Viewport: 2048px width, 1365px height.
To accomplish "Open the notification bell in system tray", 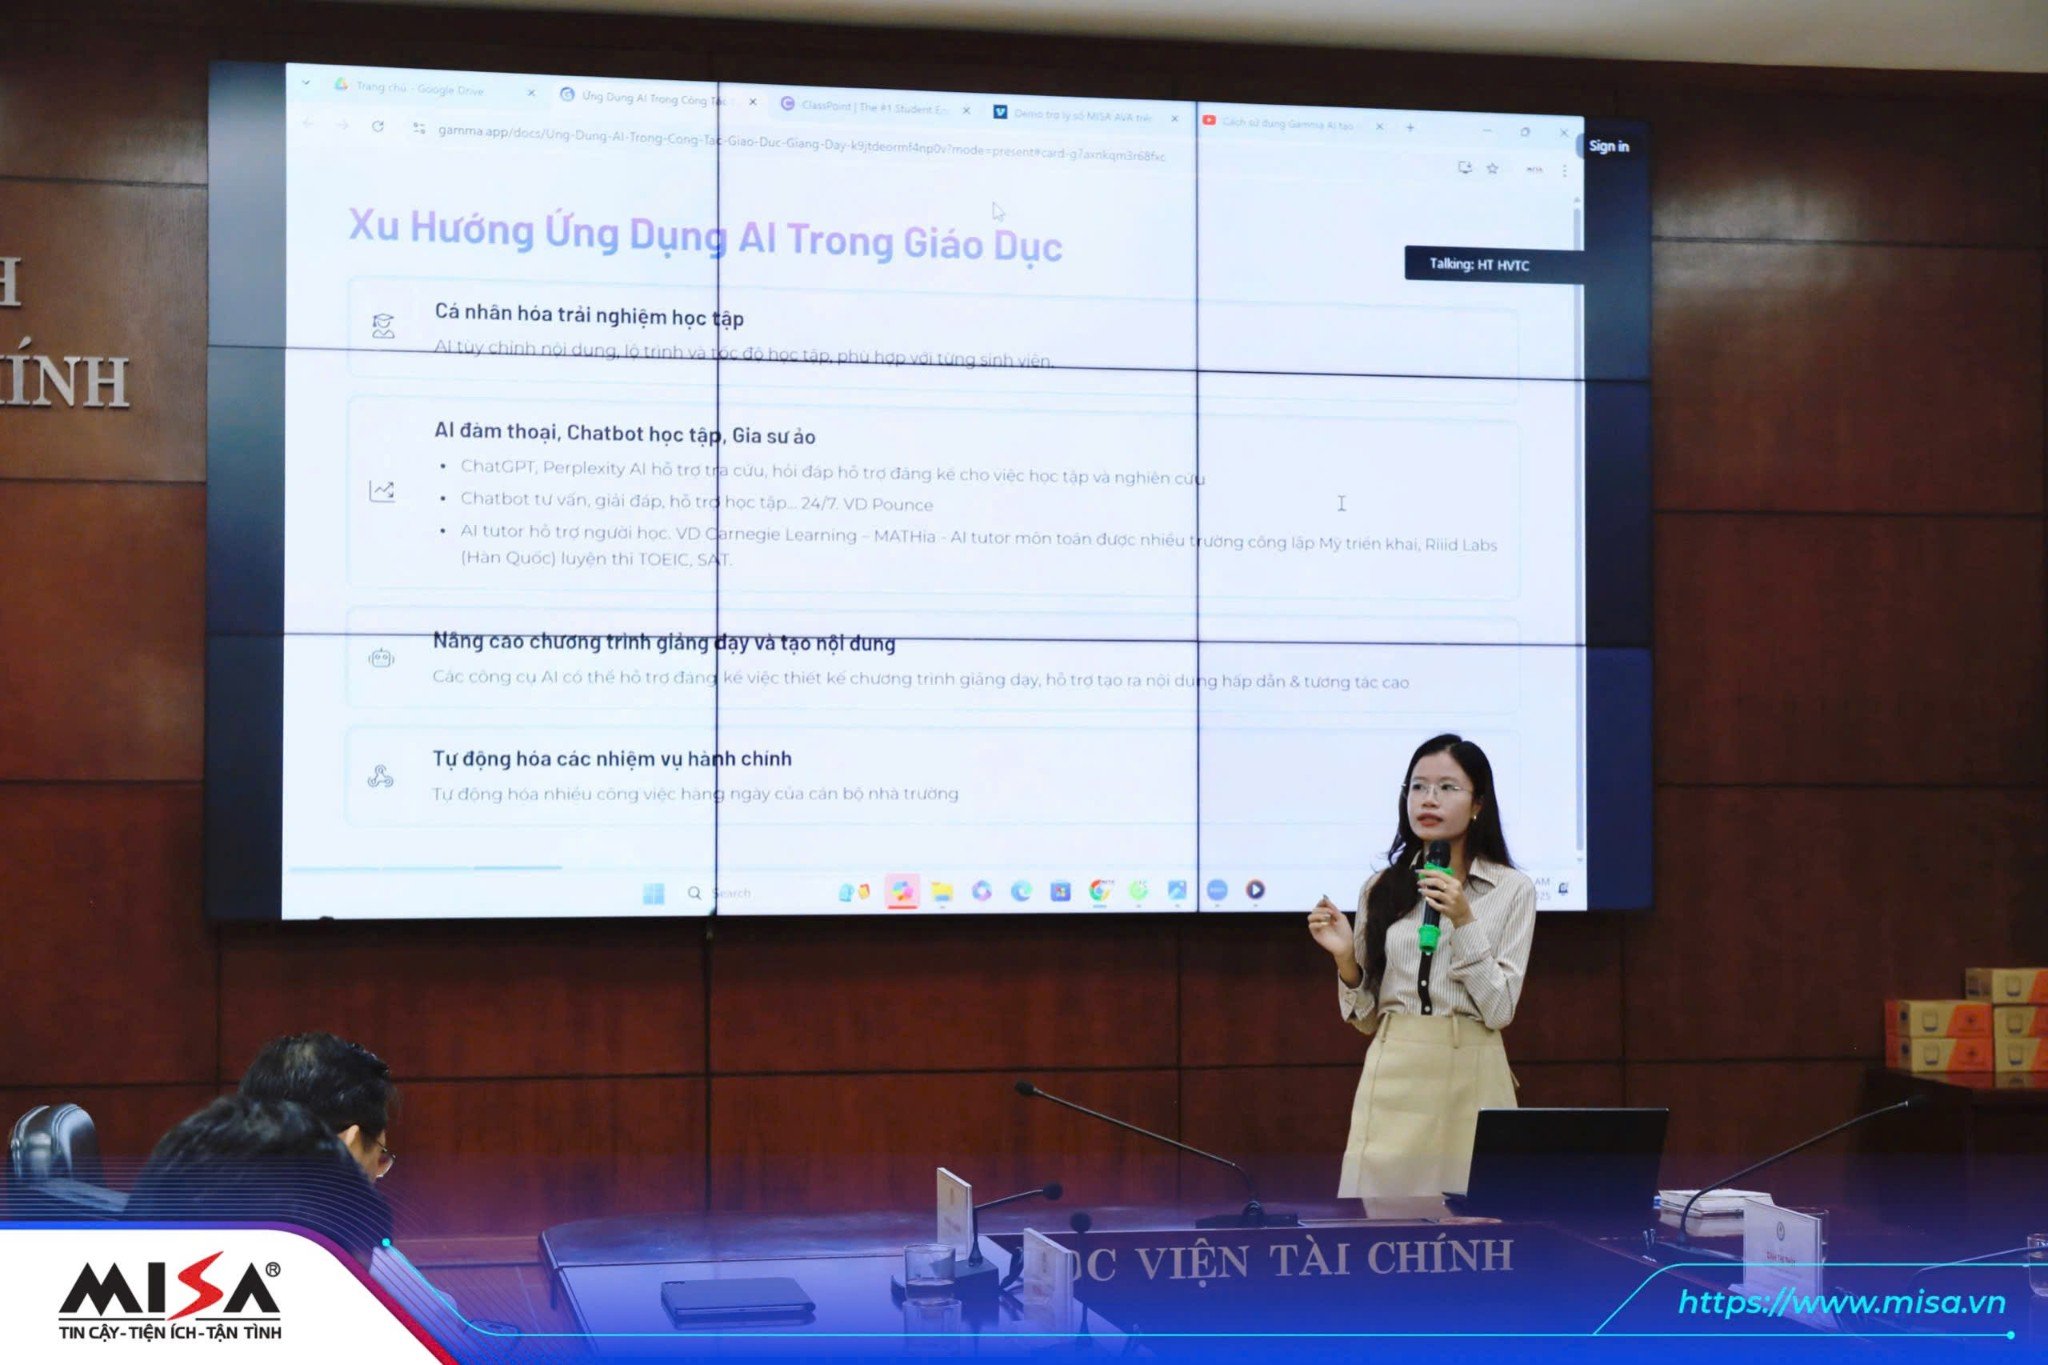I will coord(1564,887).
